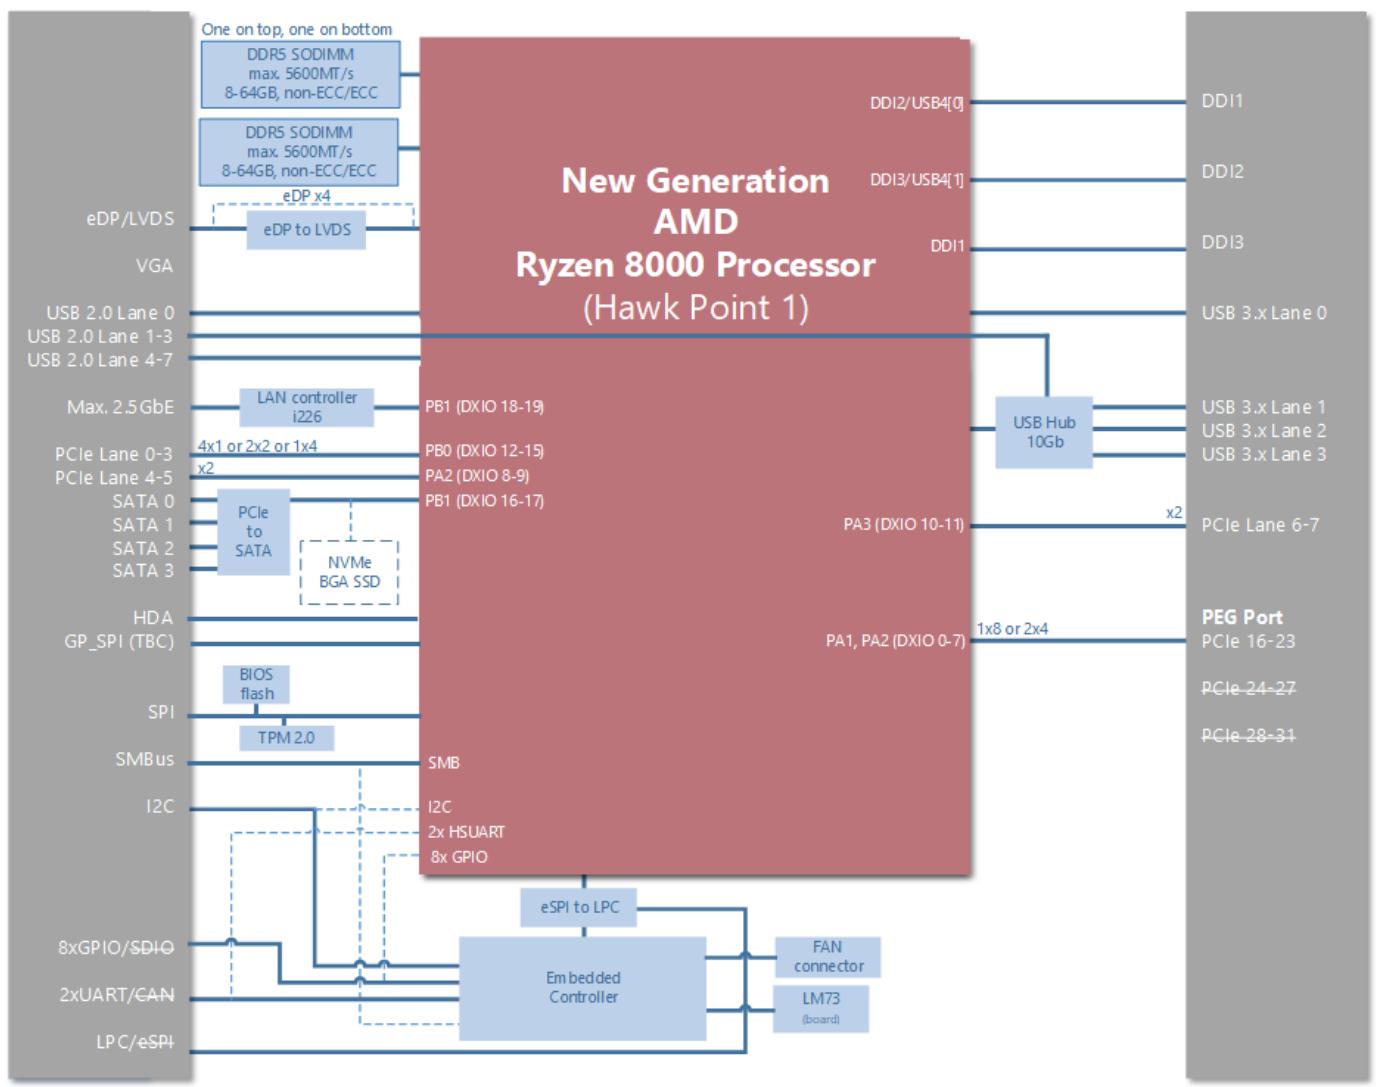Click the eDP to LVDS converter block

click(x=307, y=230)
